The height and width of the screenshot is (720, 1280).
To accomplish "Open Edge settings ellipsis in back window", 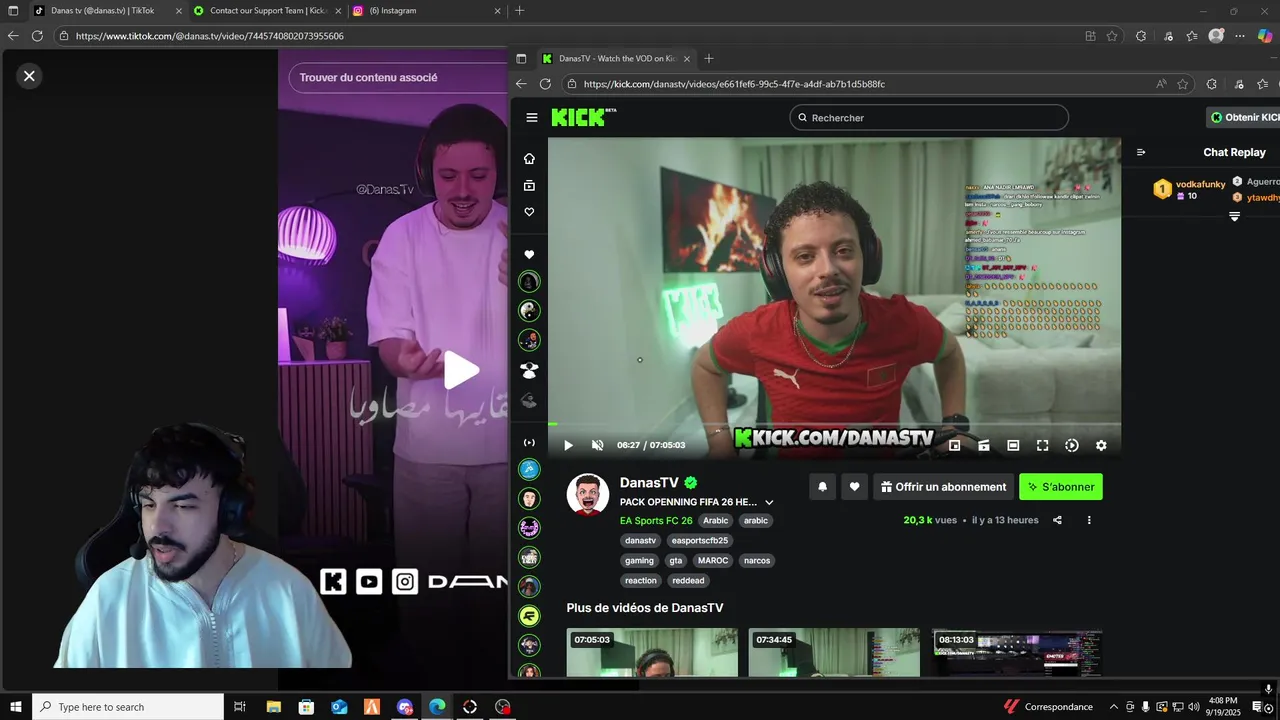I will (x=1240, y=36).
